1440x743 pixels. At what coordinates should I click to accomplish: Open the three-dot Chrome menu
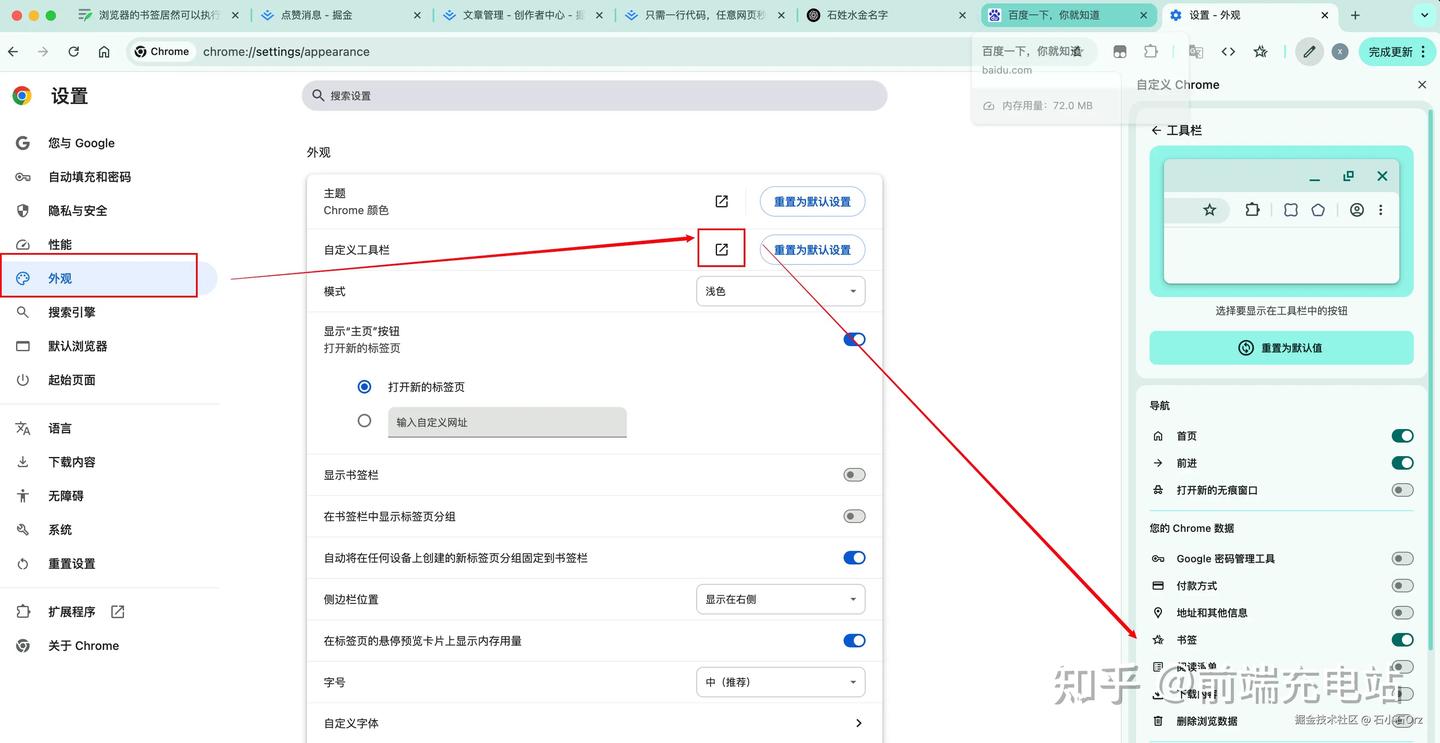pos(1423,51)
